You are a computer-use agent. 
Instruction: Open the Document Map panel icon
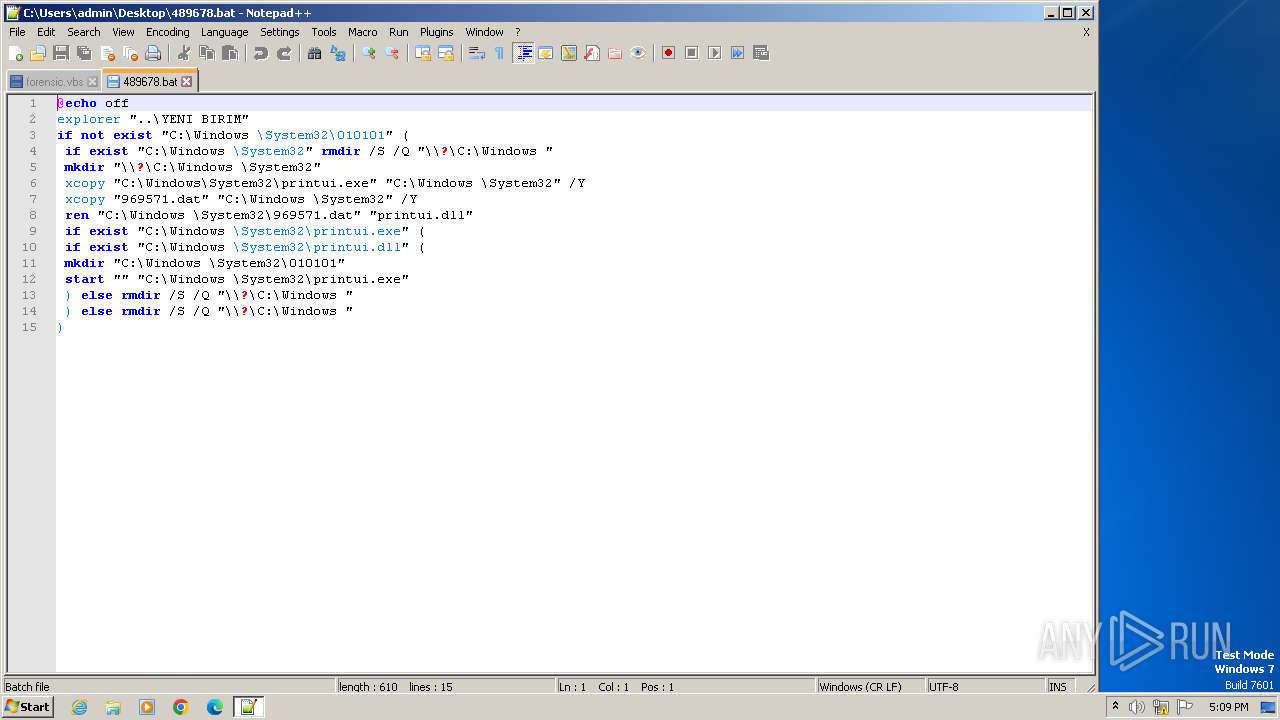tap(568, 53)
